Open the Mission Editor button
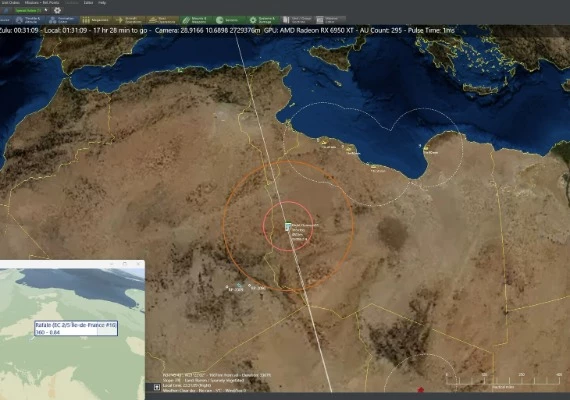 (x=330, y=20)
